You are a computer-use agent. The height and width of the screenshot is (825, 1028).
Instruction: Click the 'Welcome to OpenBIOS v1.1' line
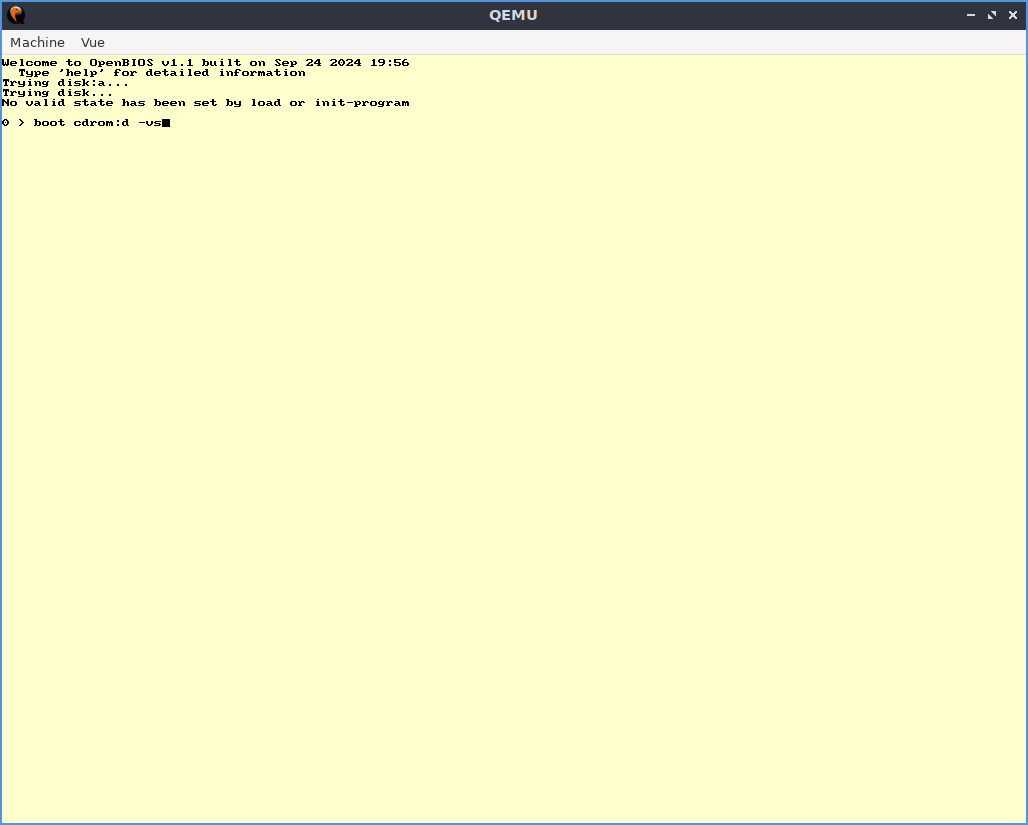click(206, 63)
